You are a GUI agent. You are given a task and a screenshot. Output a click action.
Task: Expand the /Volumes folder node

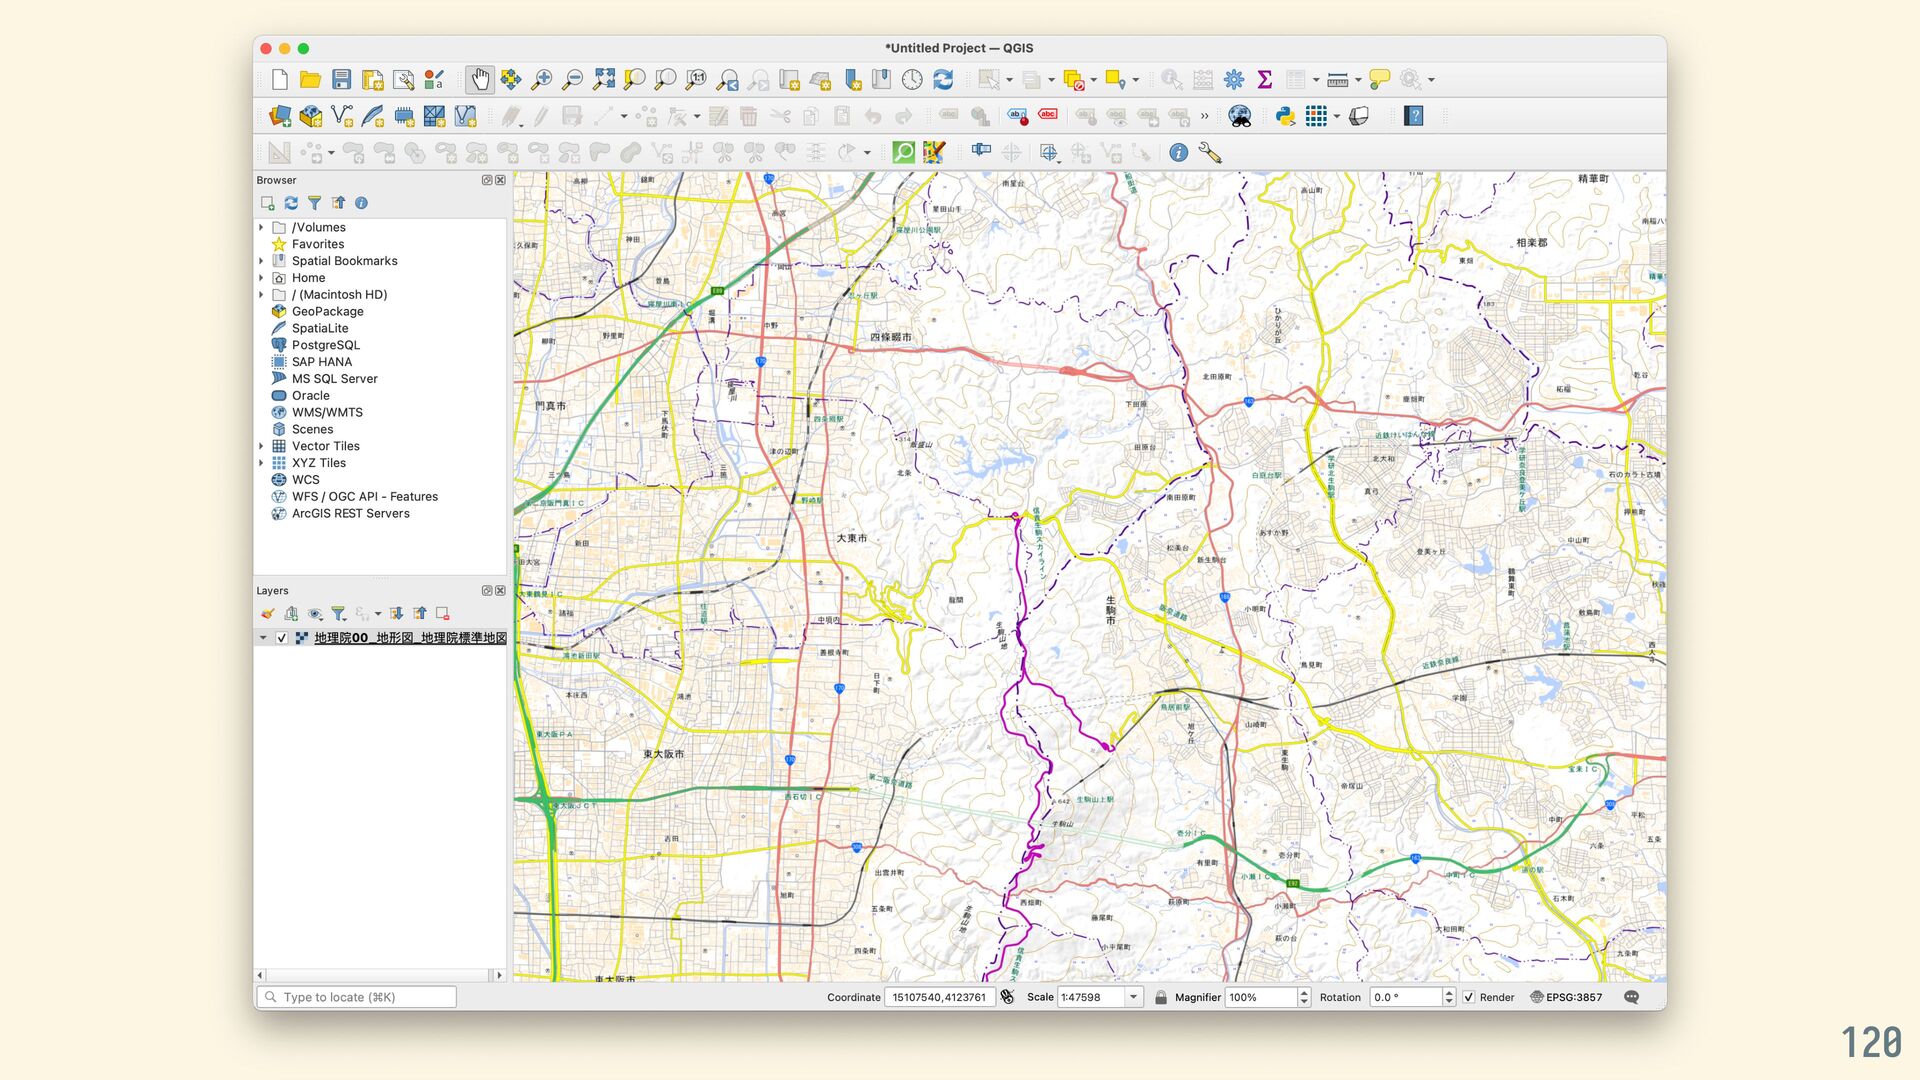262,228
